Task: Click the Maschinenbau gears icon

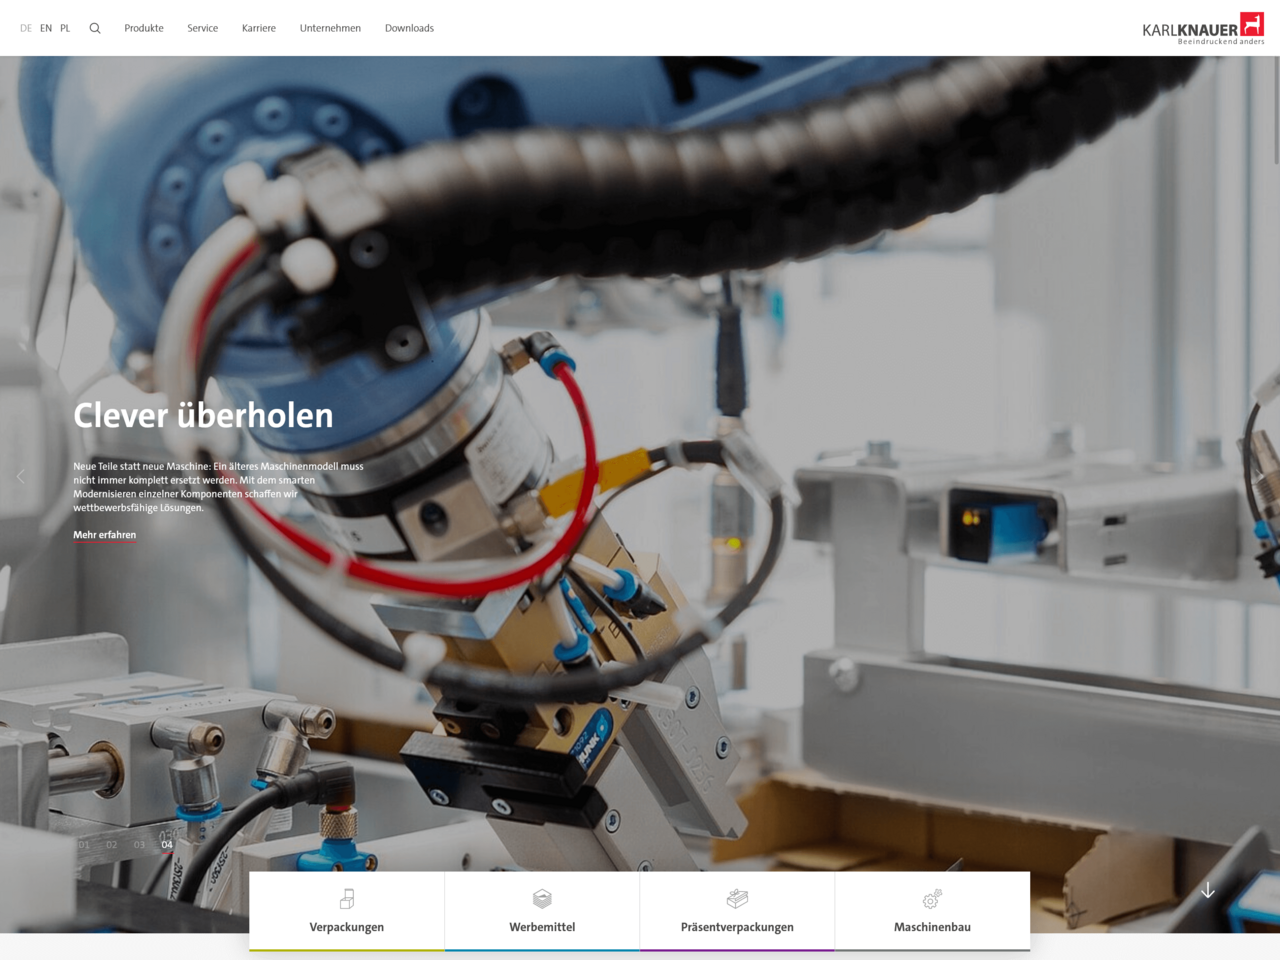Action: (932, 898)
